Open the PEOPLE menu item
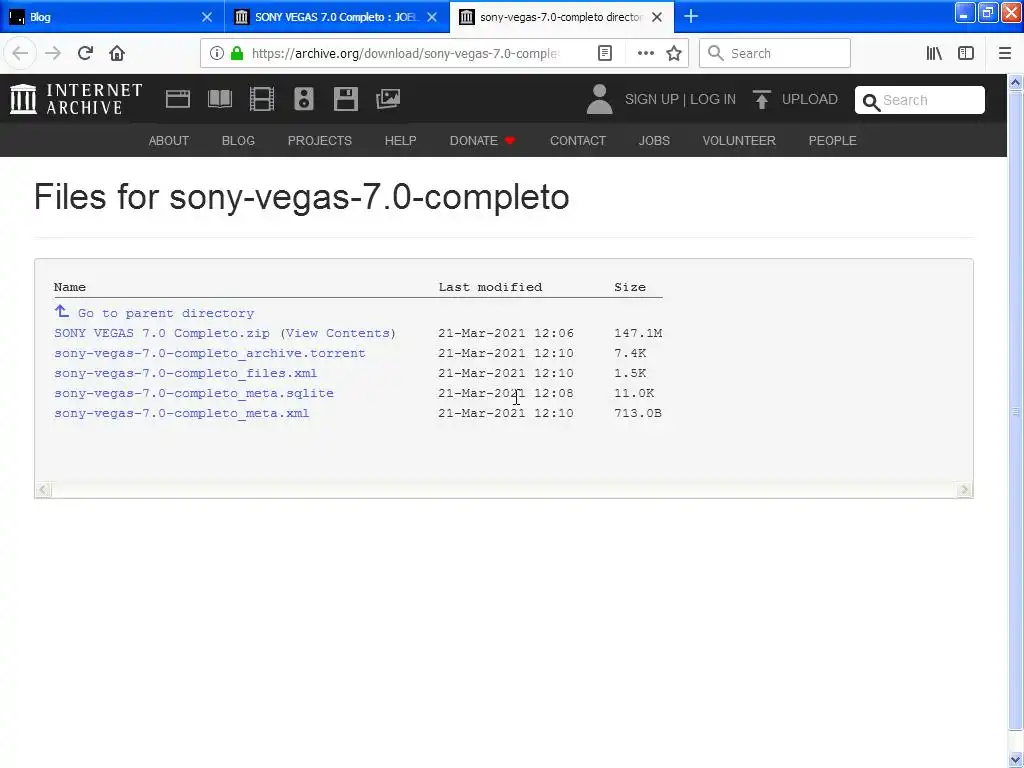The width and height of the screenshot is (1024, 768). (833, 140)
